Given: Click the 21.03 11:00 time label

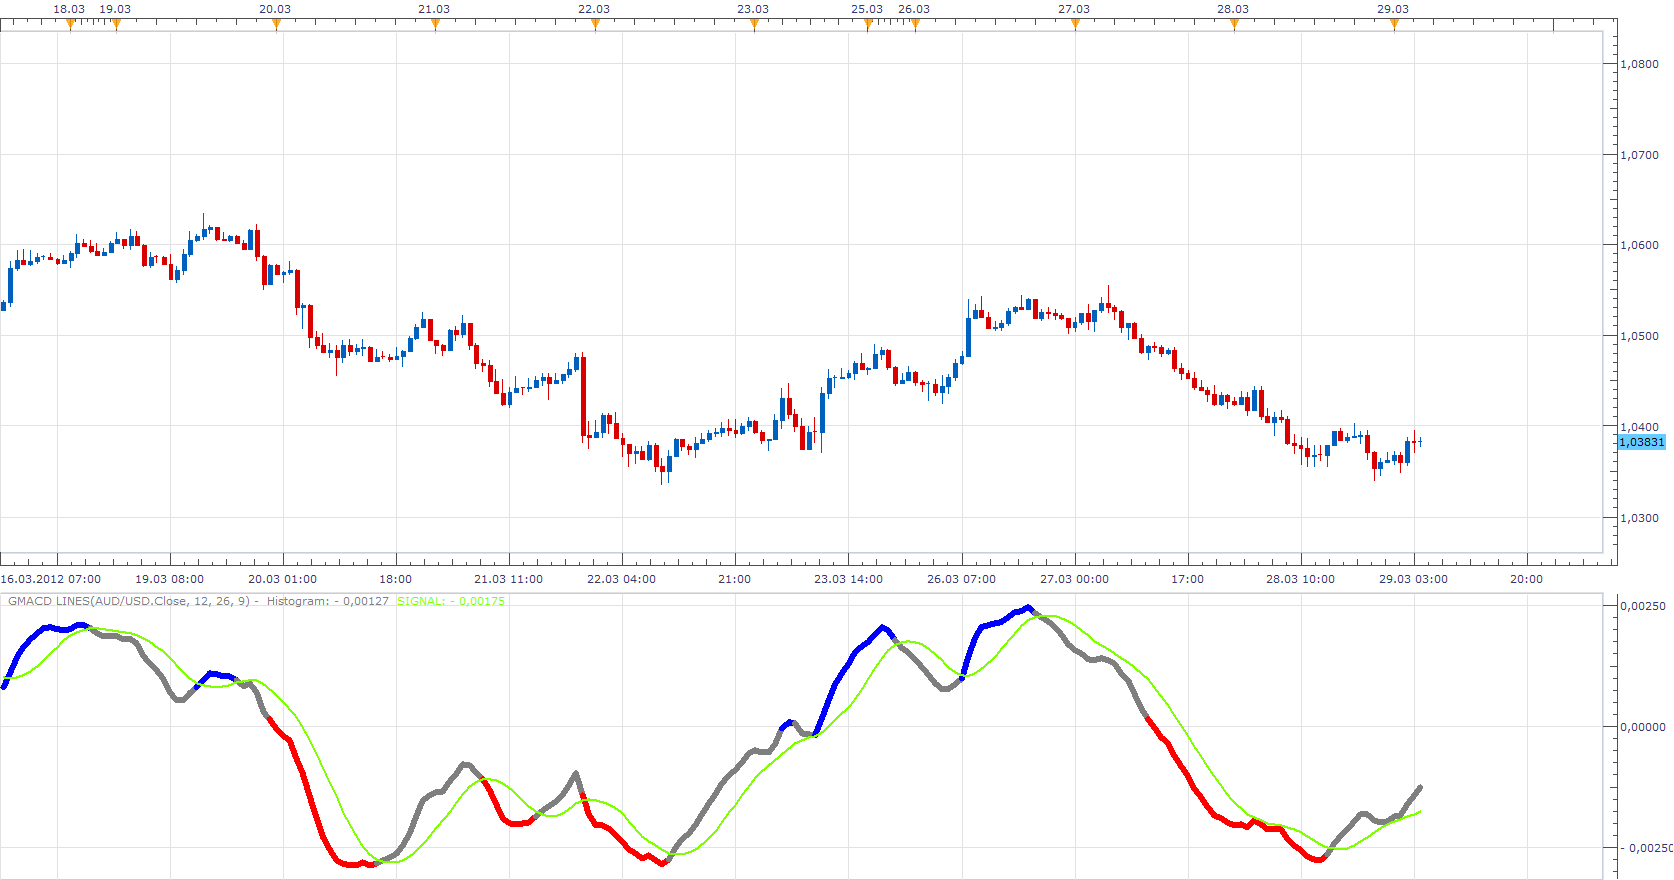Looking at the screenshot, I should pos(509,579).
